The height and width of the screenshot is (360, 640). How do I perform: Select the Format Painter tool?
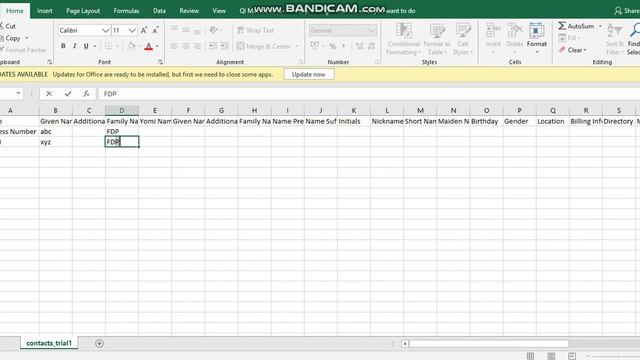(22, 50)
